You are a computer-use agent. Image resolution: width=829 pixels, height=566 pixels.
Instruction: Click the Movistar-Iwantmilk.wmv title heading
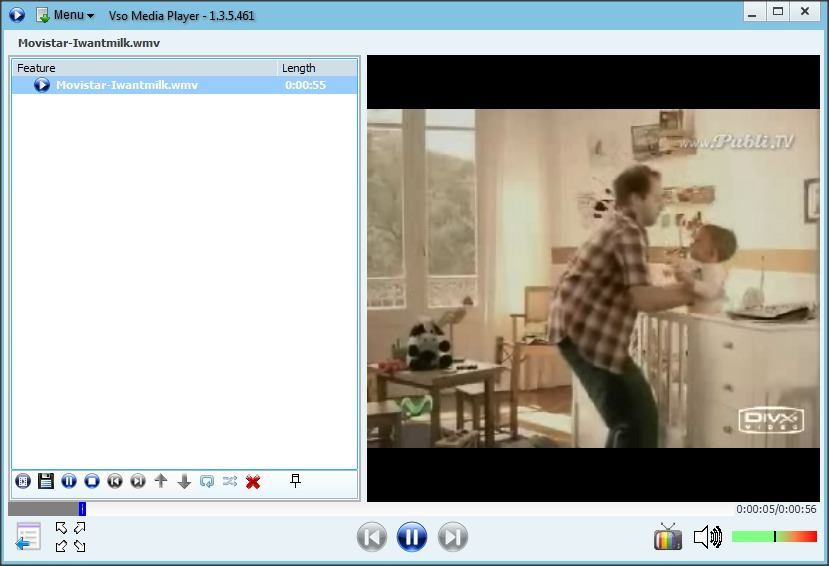pos(89,43)
